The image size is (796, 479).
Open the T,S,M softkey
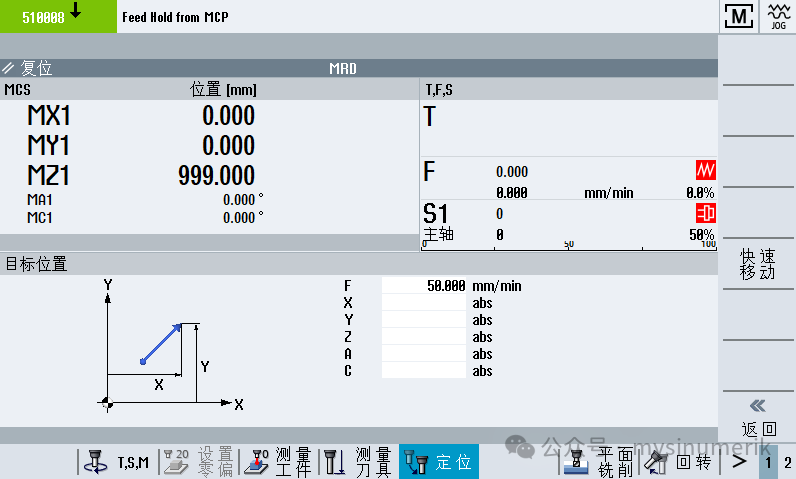click(118, 462)
